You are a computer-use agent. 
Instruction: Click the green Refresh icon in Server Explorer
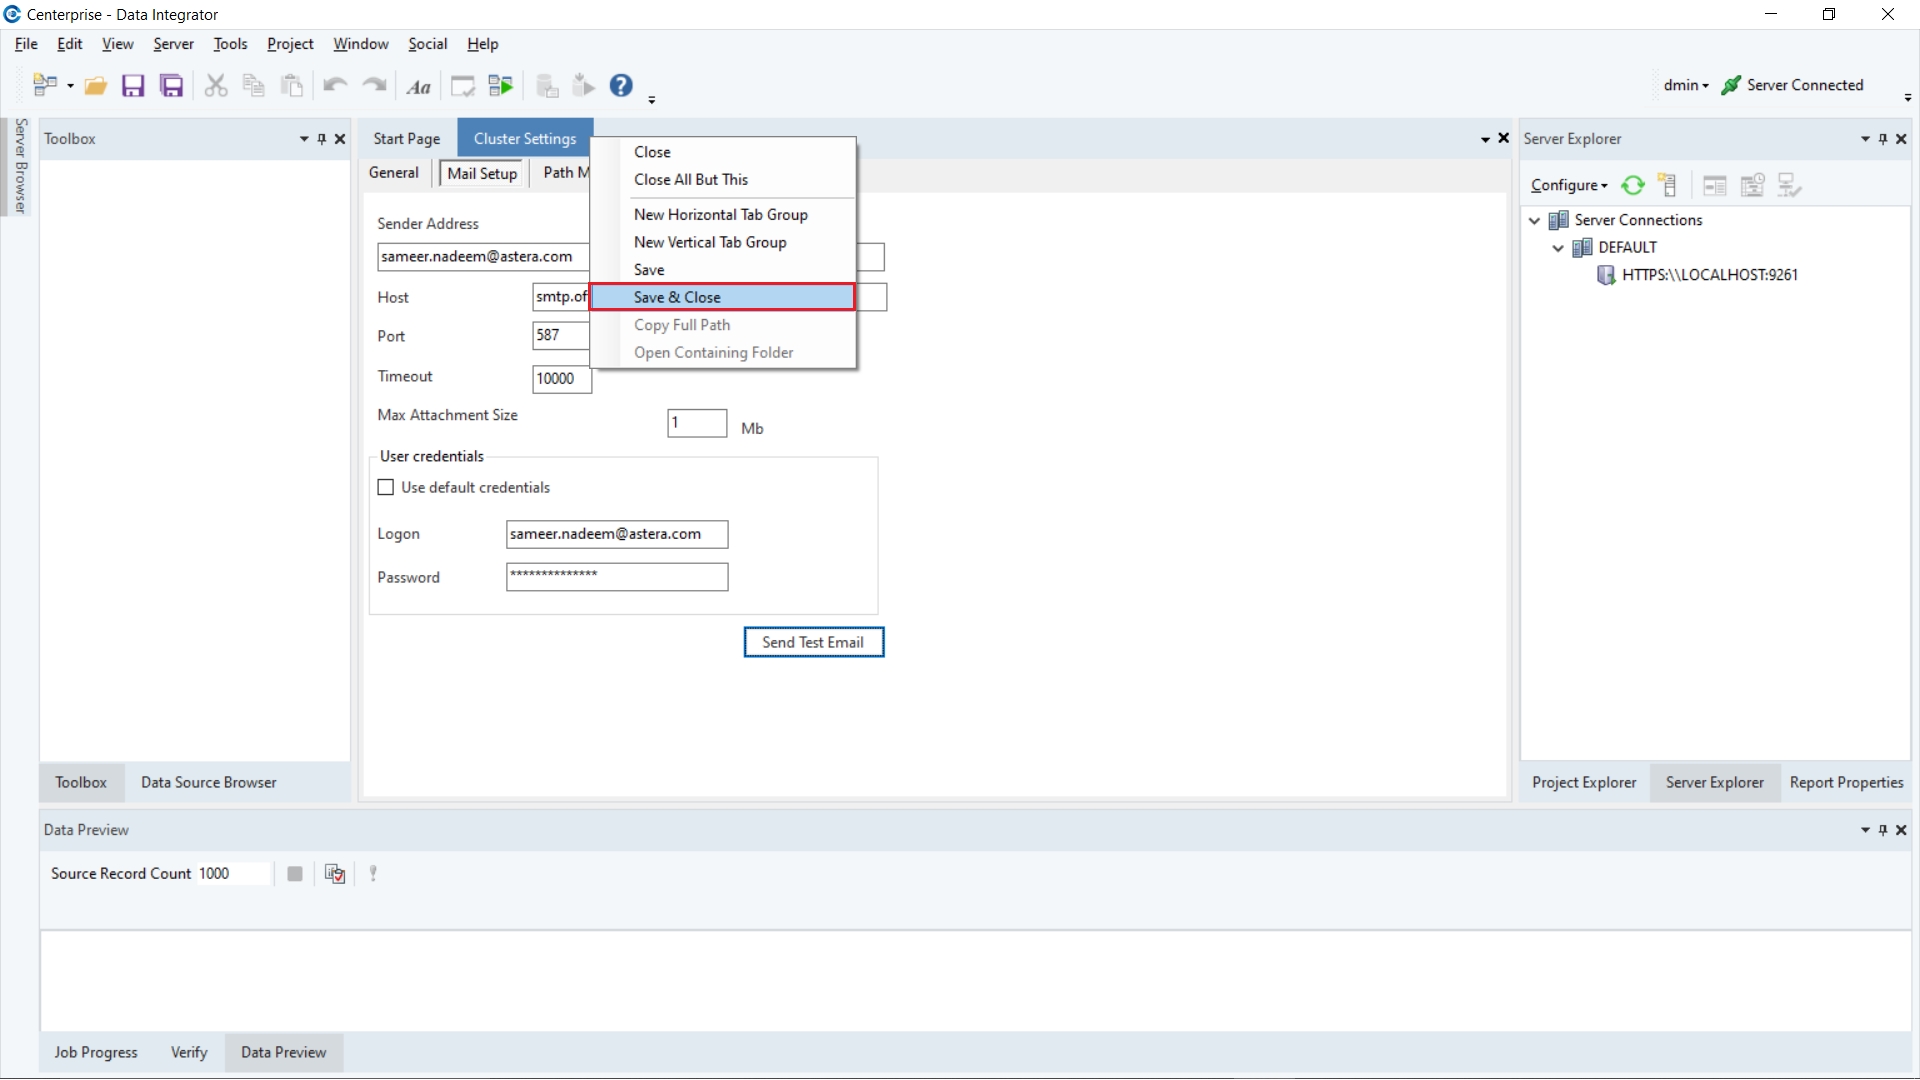(x=1633, y=185)
